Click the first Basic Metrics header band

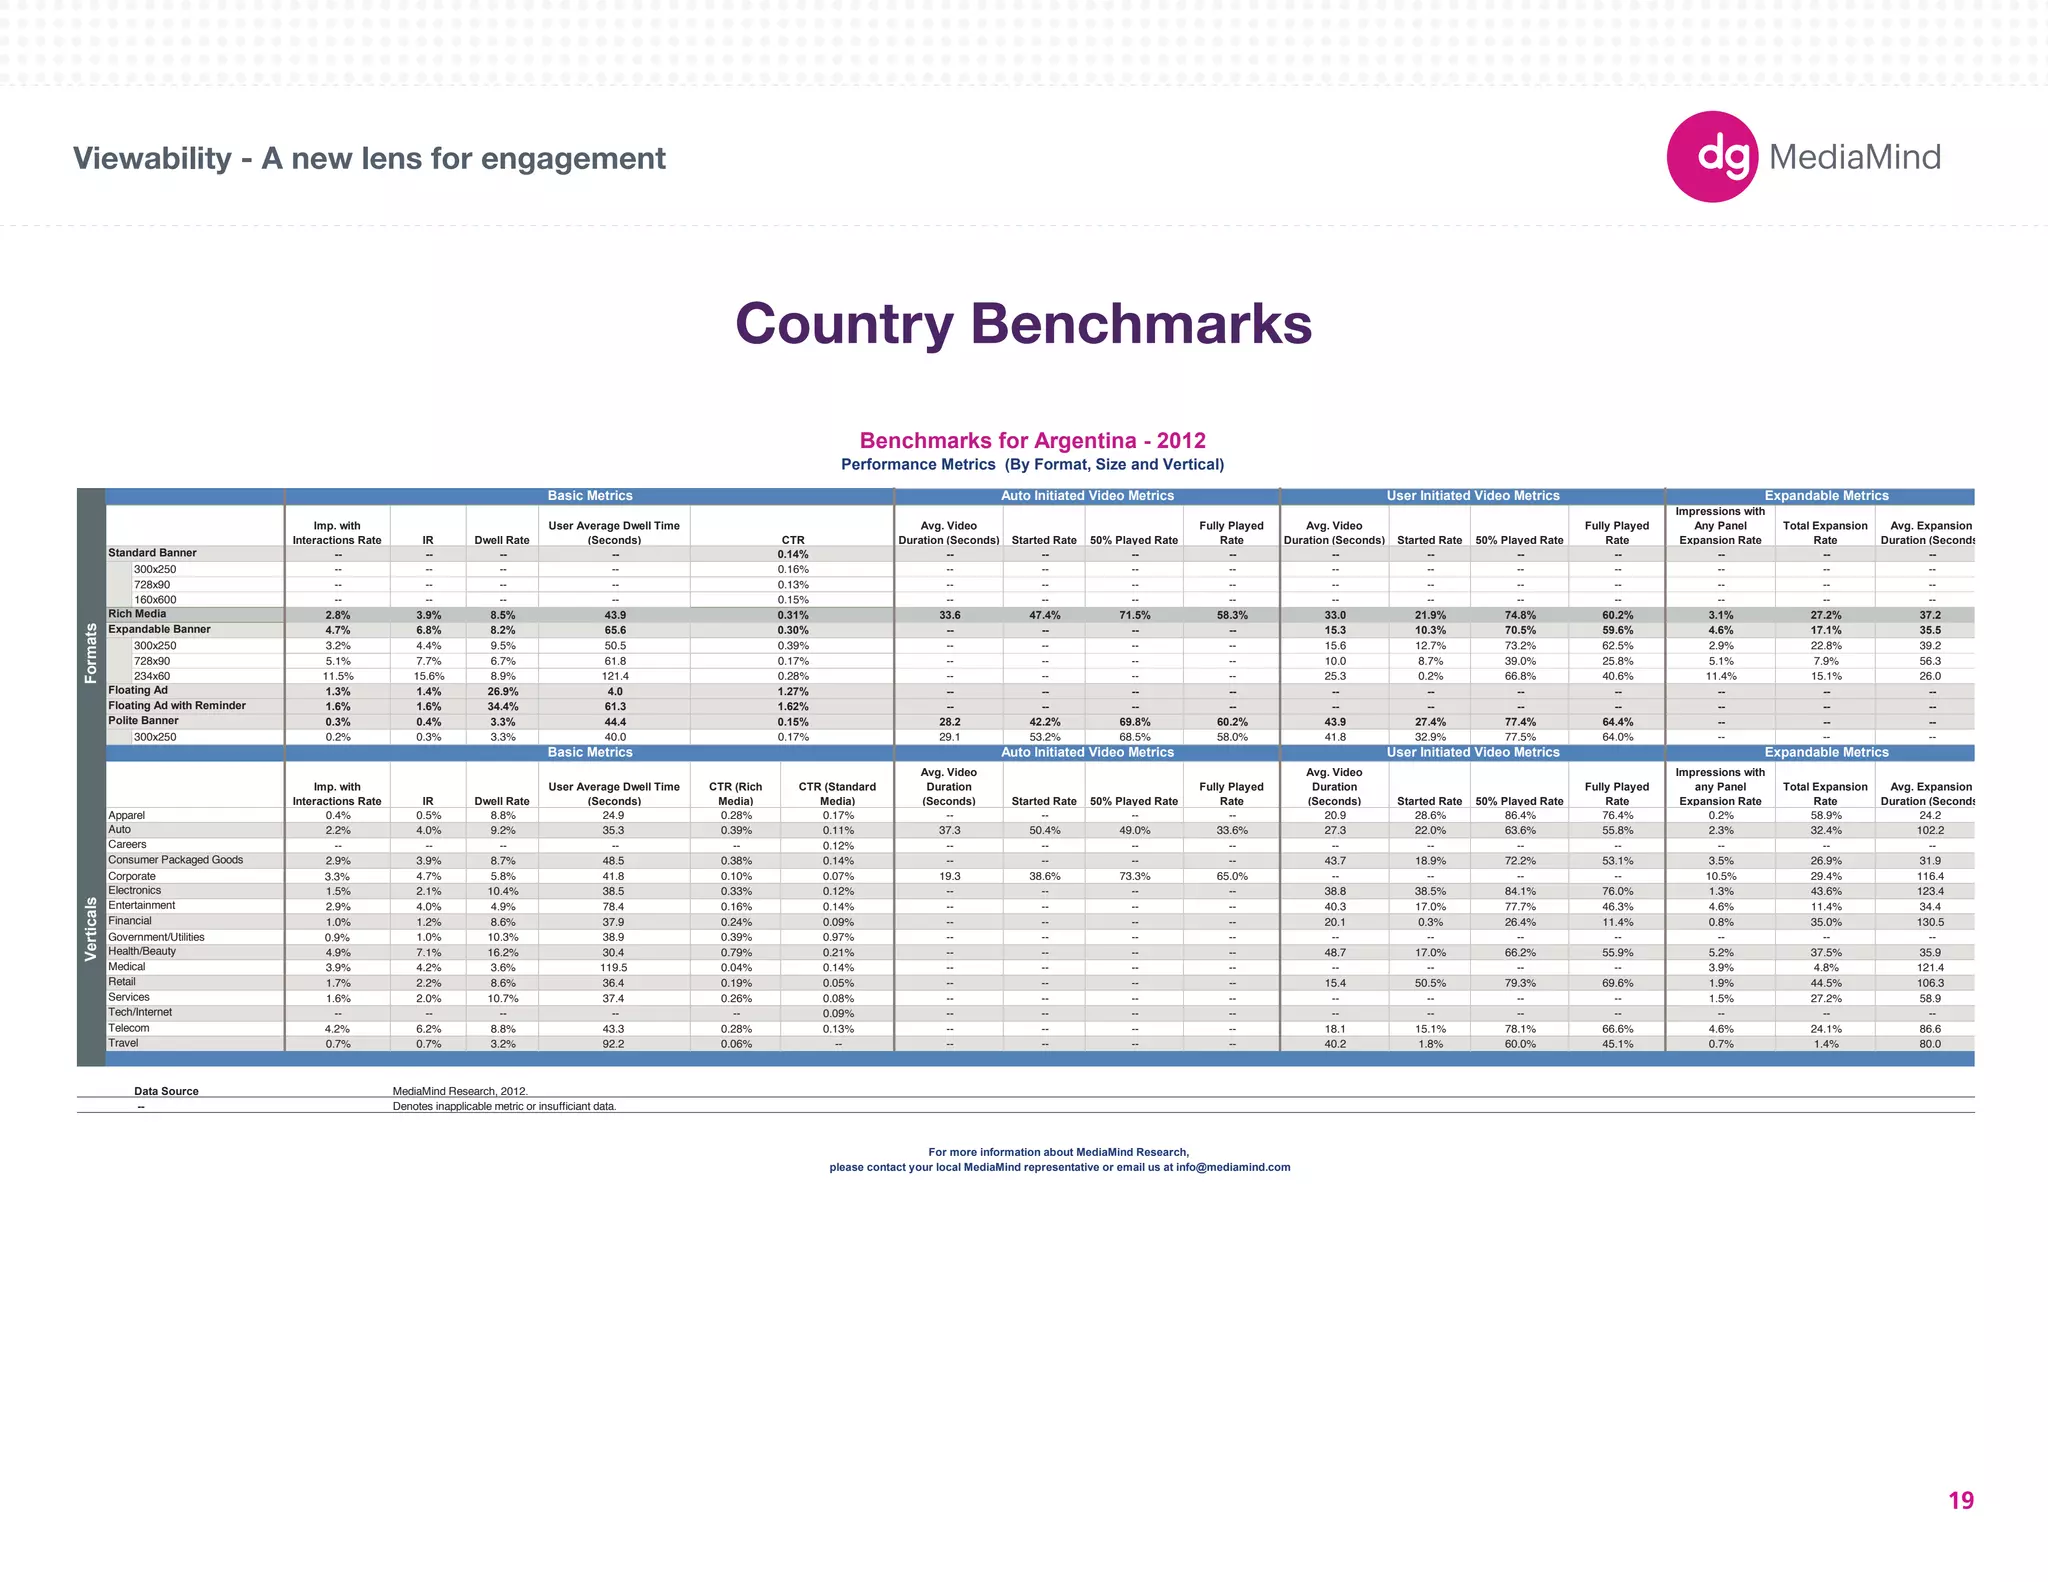(589, 496)
